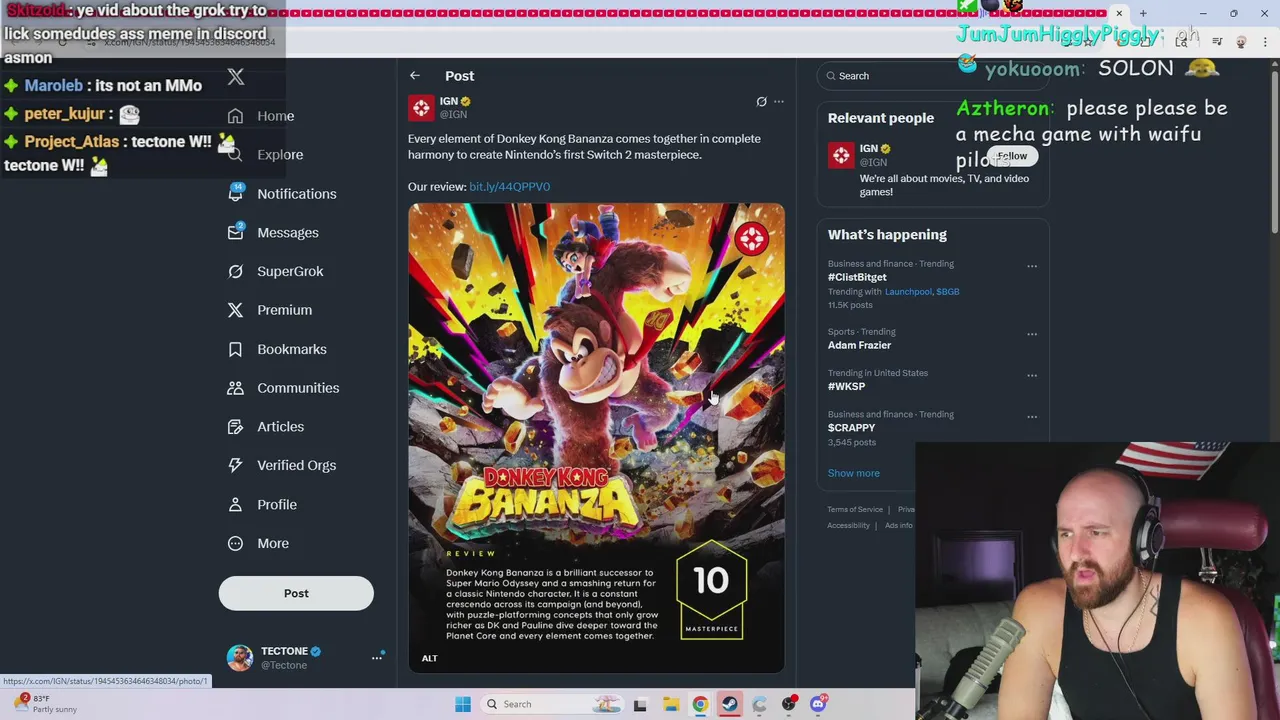Open a new Chrome tab with plus
The image size is (1280, 720).
pos(1143,14)
